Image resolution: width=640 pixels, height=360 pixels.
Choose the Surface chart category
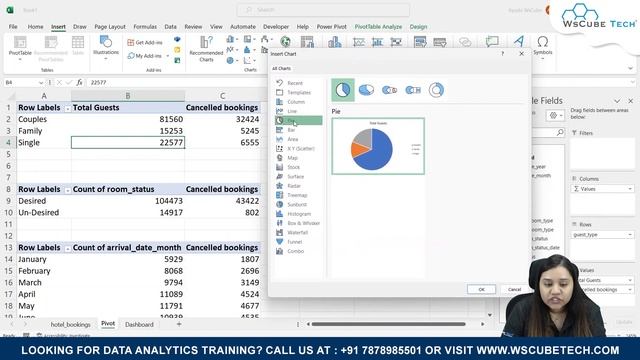pyautogui.click(x=295, y=177)
